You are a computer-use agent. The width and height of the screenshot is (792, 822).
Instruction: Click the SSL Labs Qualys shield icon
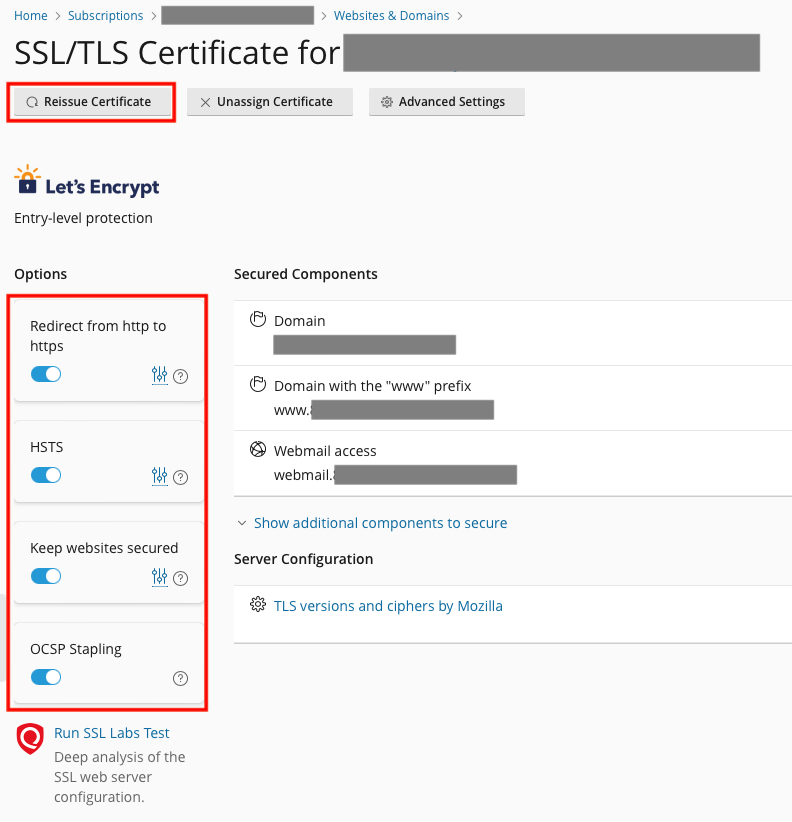tap(30, 739)
